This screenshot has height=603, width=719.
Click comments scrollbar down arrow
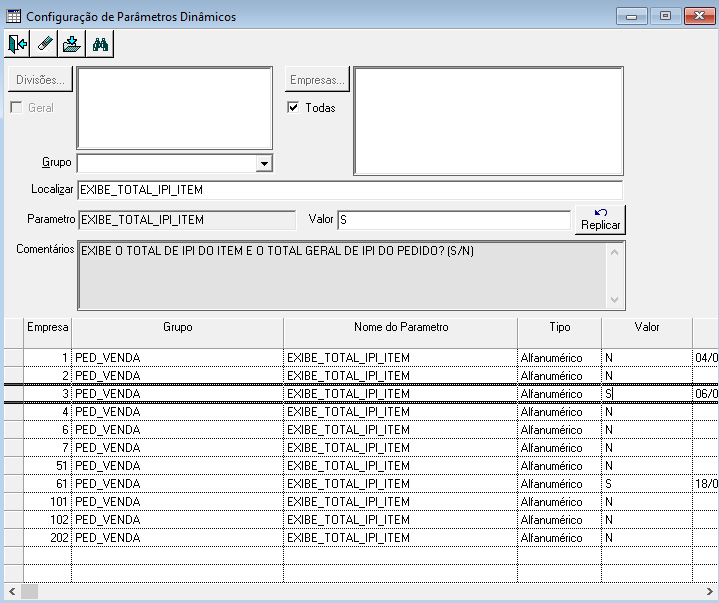614,299
